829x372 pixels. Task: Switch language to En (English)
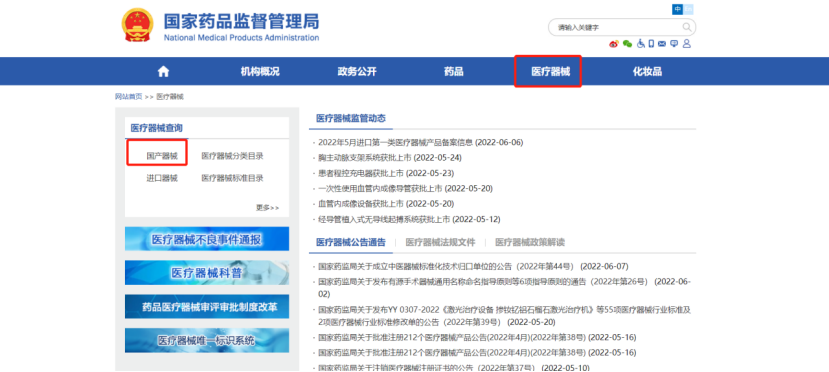point(688,9)
